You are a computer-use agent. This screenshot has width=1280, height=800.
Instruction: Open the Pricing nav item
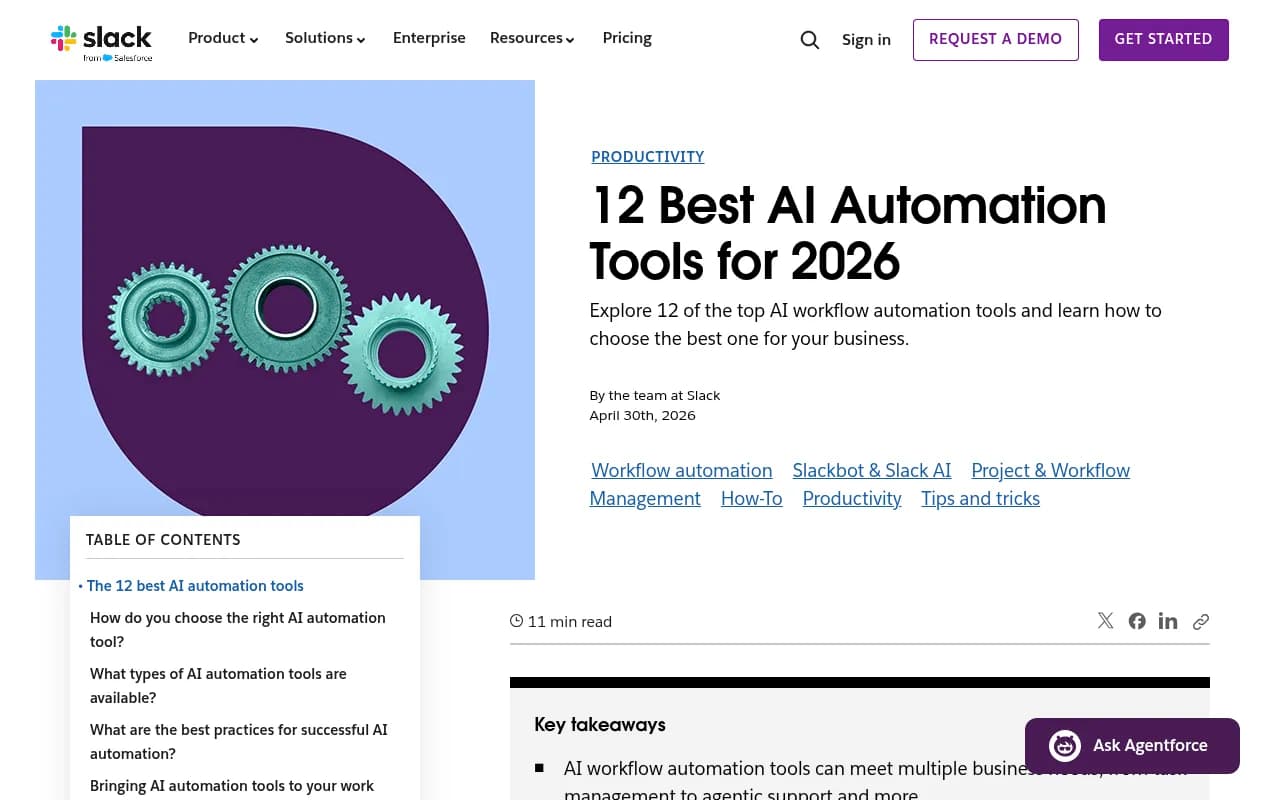pos(627,38)
